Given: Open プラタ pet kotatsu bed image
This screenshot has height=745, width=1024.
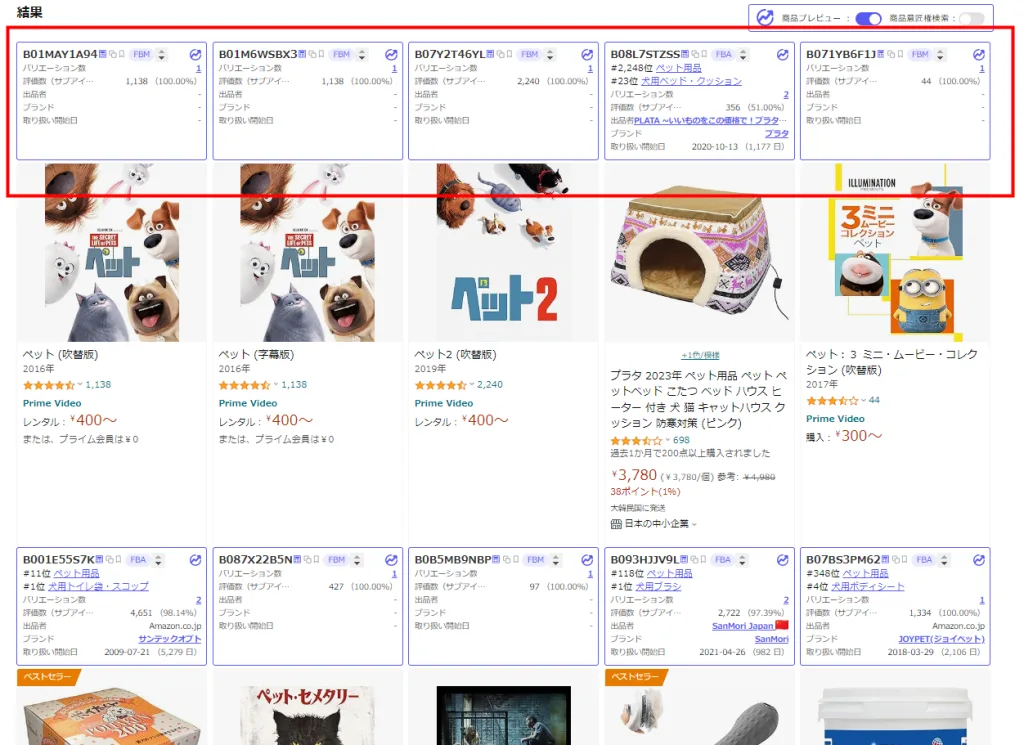Looking at the screenshot, I should point(699,252).
